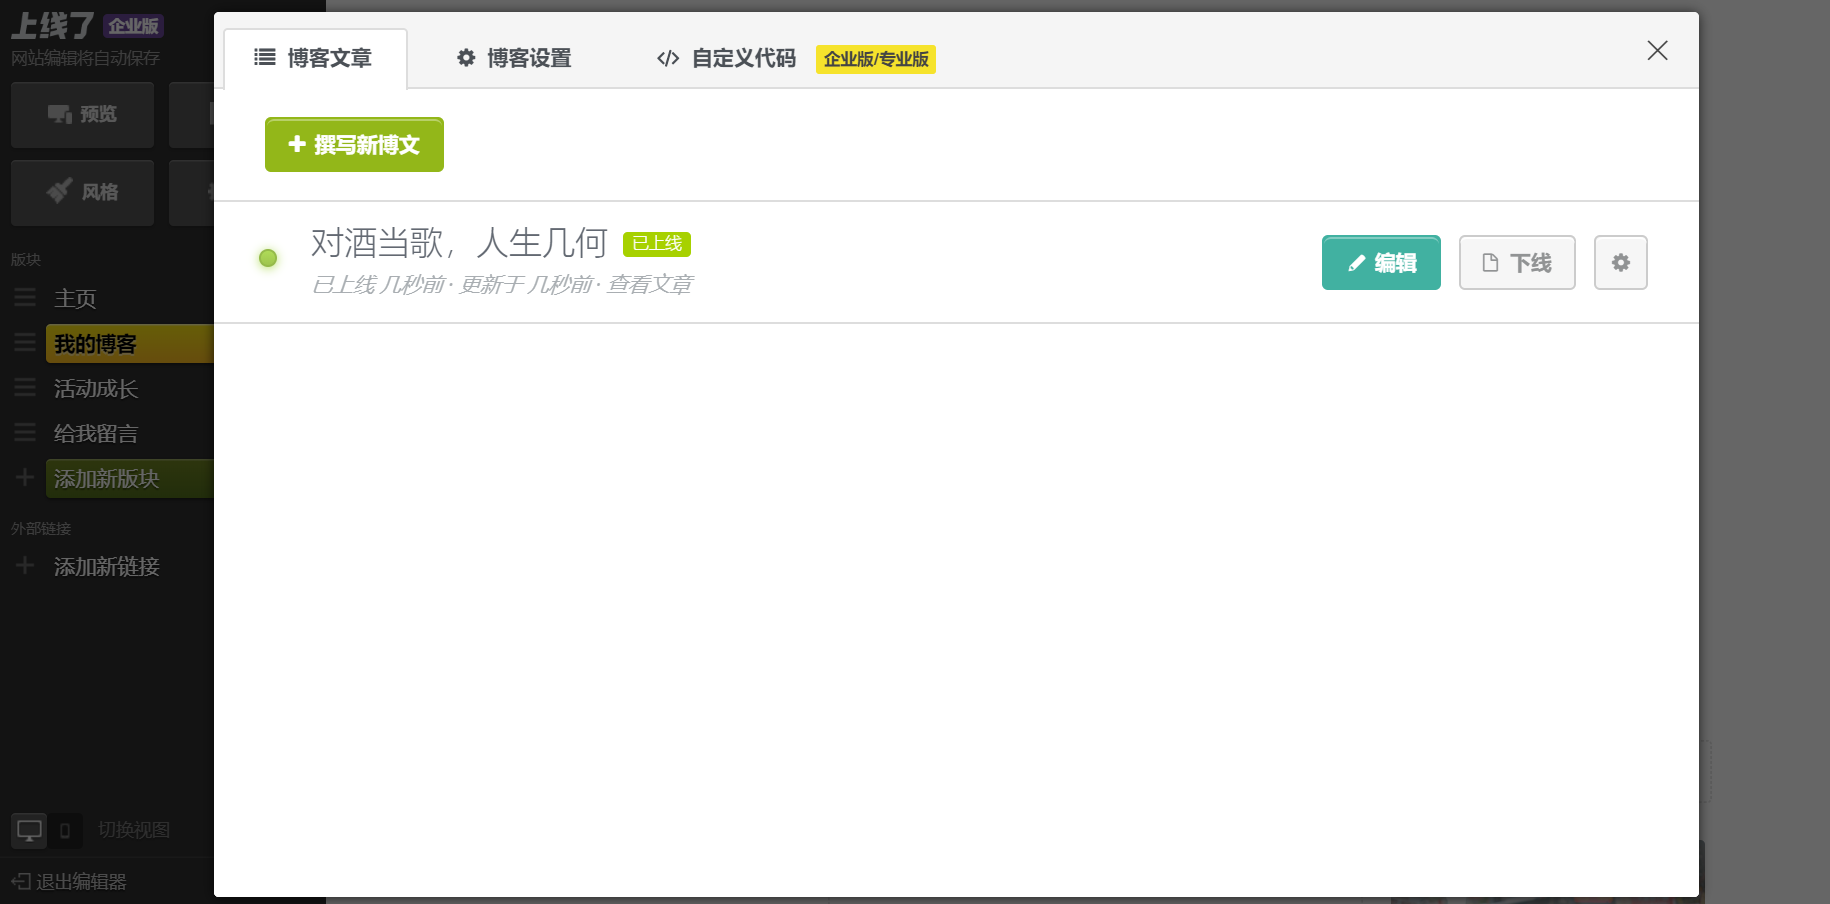Image resolution: width=1830 pixels, height=904 pixels.
Task: Click the desktop view monitor icon
Action: pyautogui.click(x=29, y=830)
